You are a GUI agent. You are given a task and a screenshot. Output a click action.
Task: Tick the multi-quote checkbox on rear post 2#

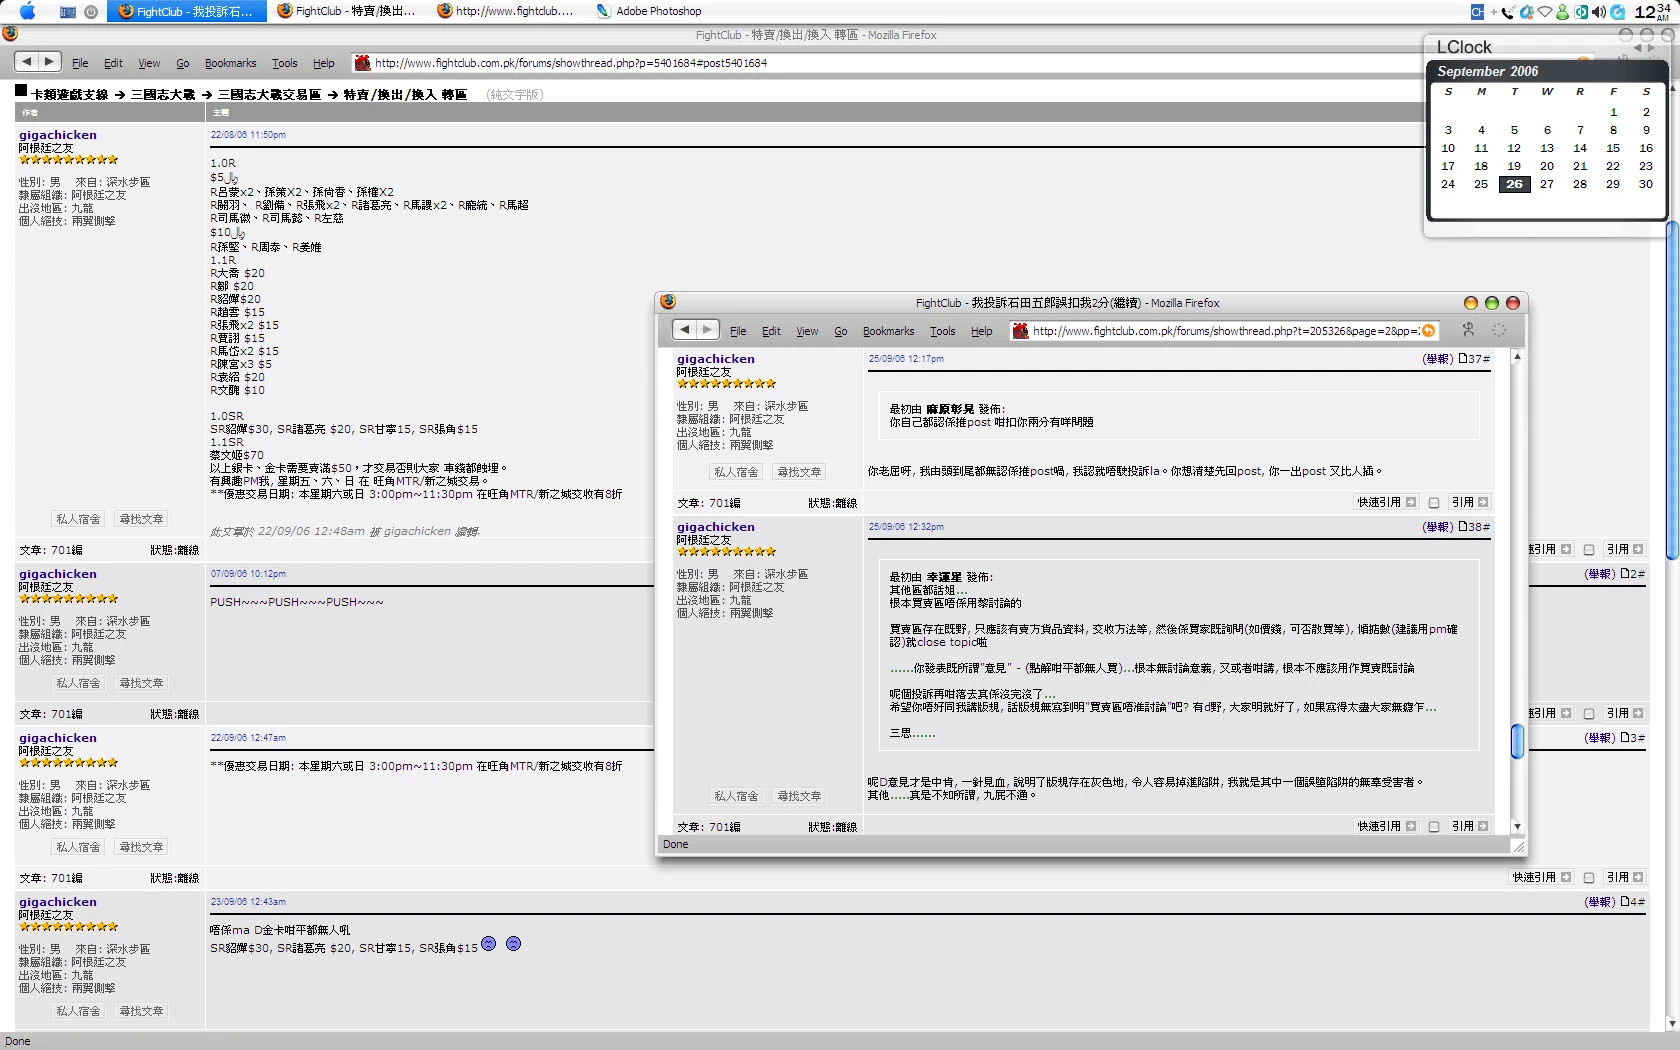[1589, 714]
